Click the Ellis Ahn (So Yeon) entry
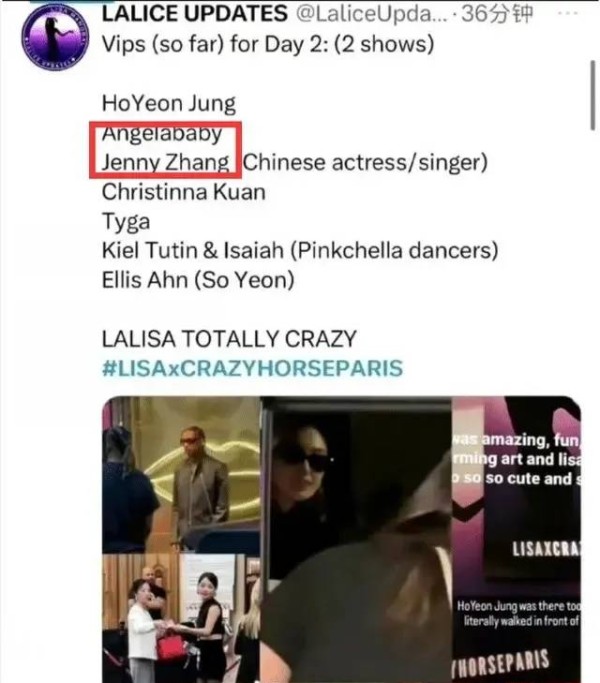Image resolution: width=600 pixels, height=683 pixels. click(198, 280)
